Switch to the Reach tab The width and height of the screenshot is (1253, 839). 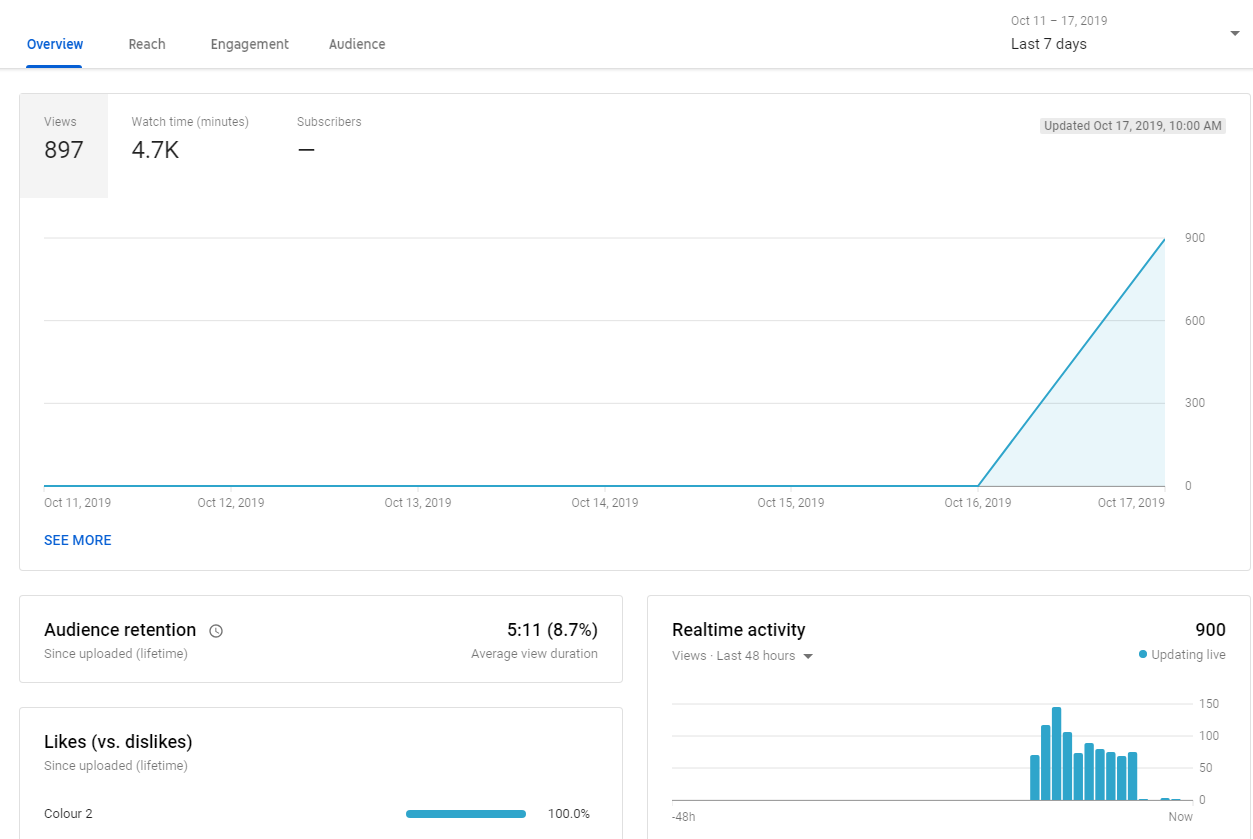[x=147, y=44]
